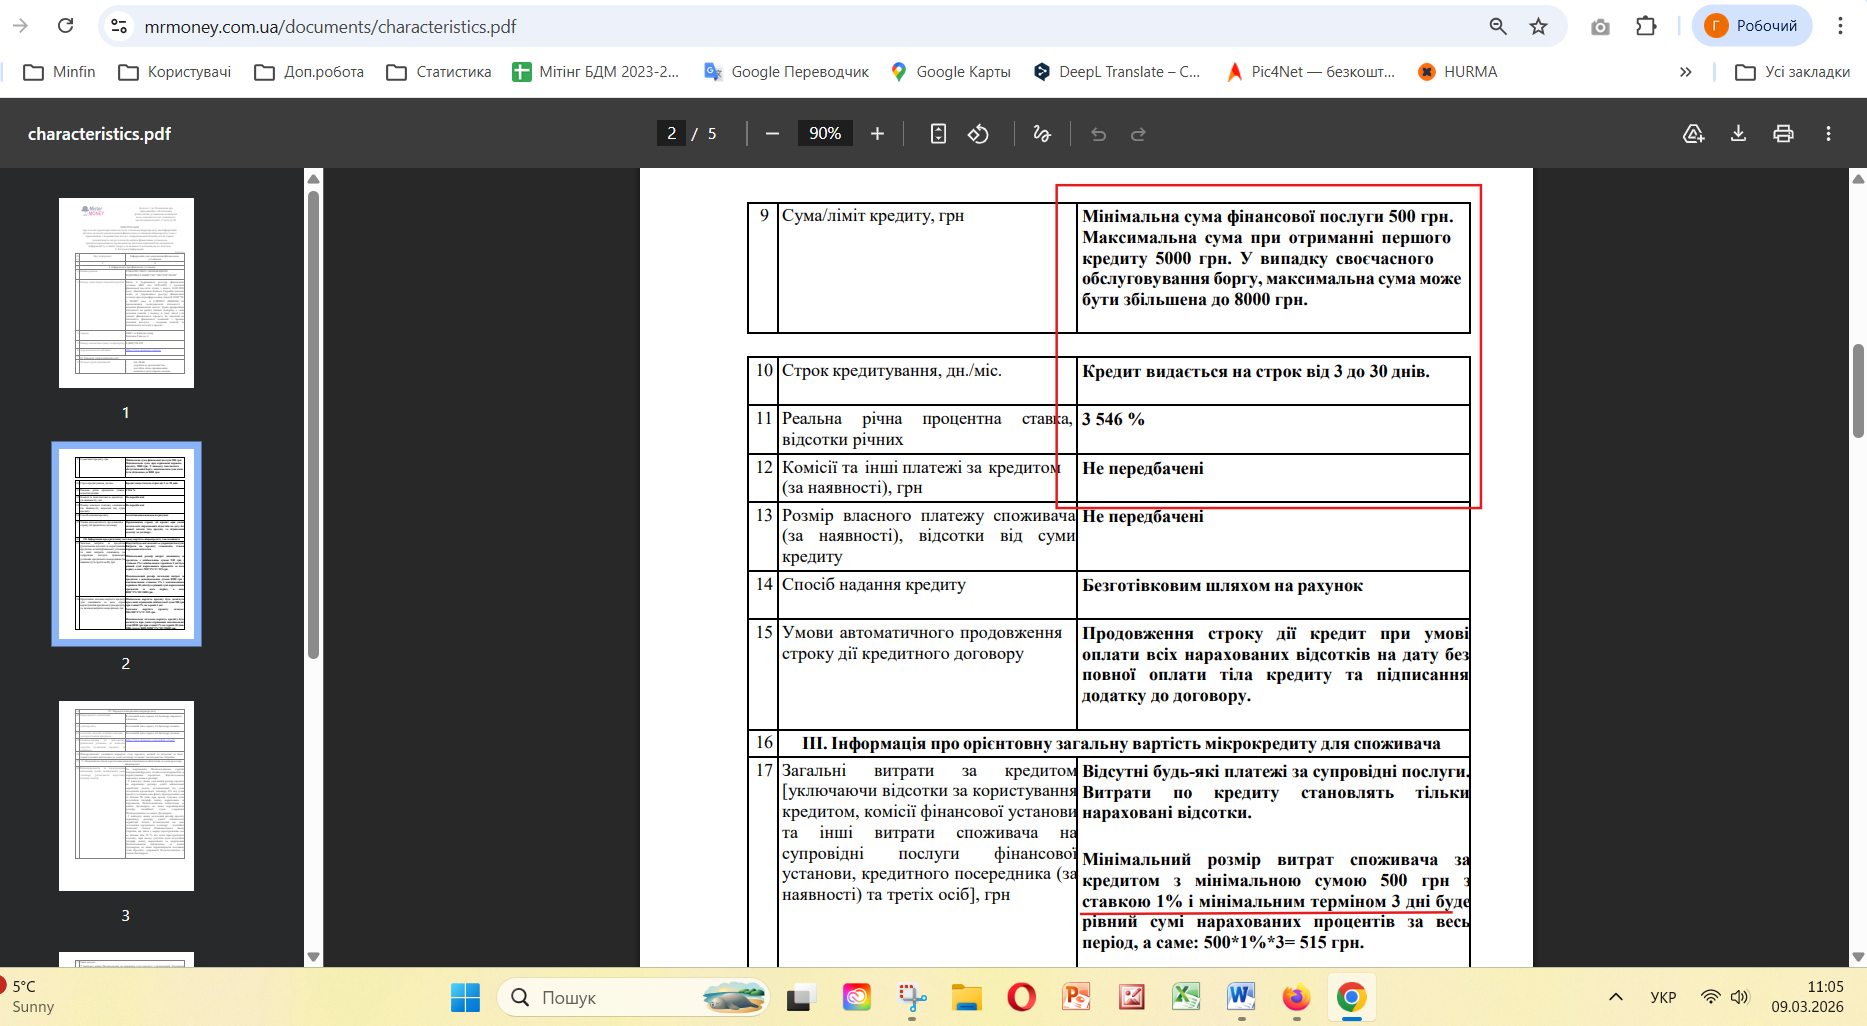The height and width of the screenshot is (1026, 1867).
Task: Open the Google Карты bookmark
Action: pyautogui.click(x=951, y=72)
